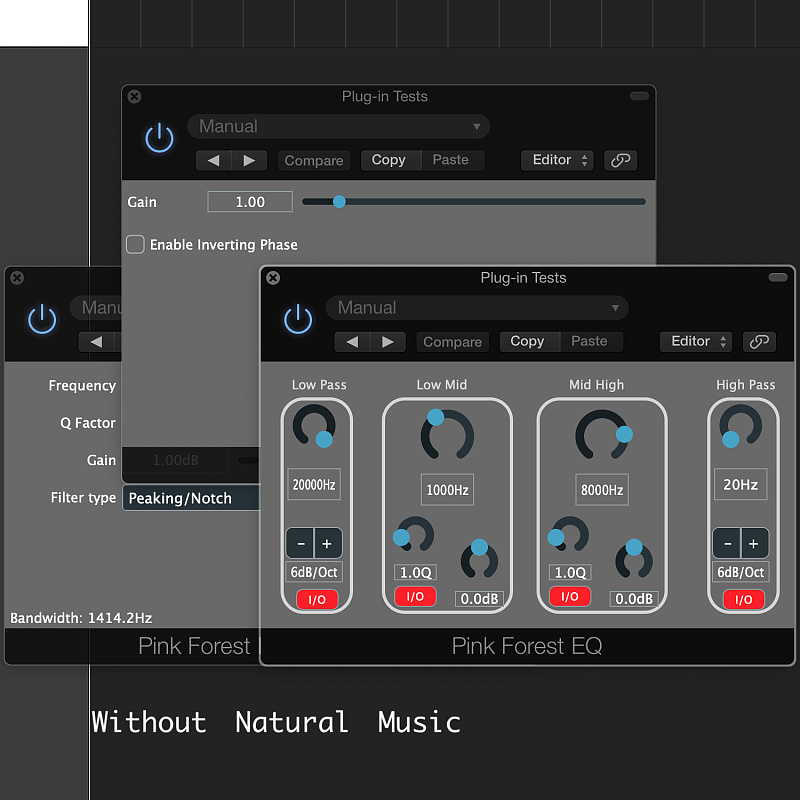Viewport: 800px width, 800px height.
Task: Click the Gain slider handle
Action: point(339,202)
